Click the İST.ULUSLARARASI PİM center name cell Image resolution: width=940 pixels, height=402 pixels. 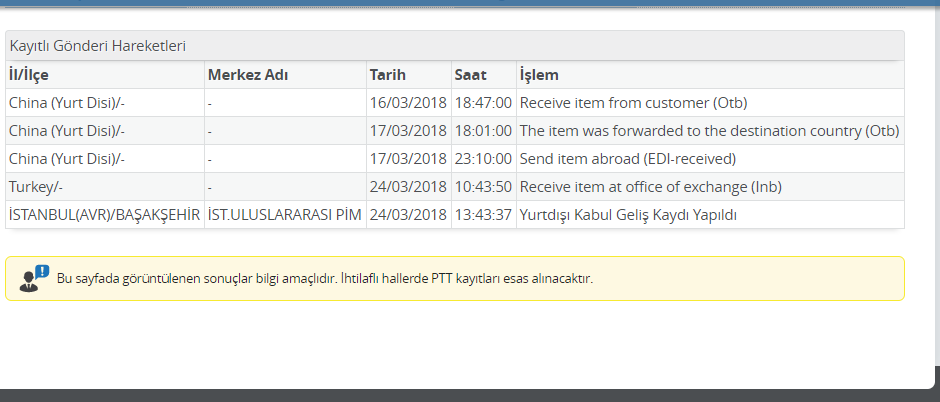(x=285, y=215)
